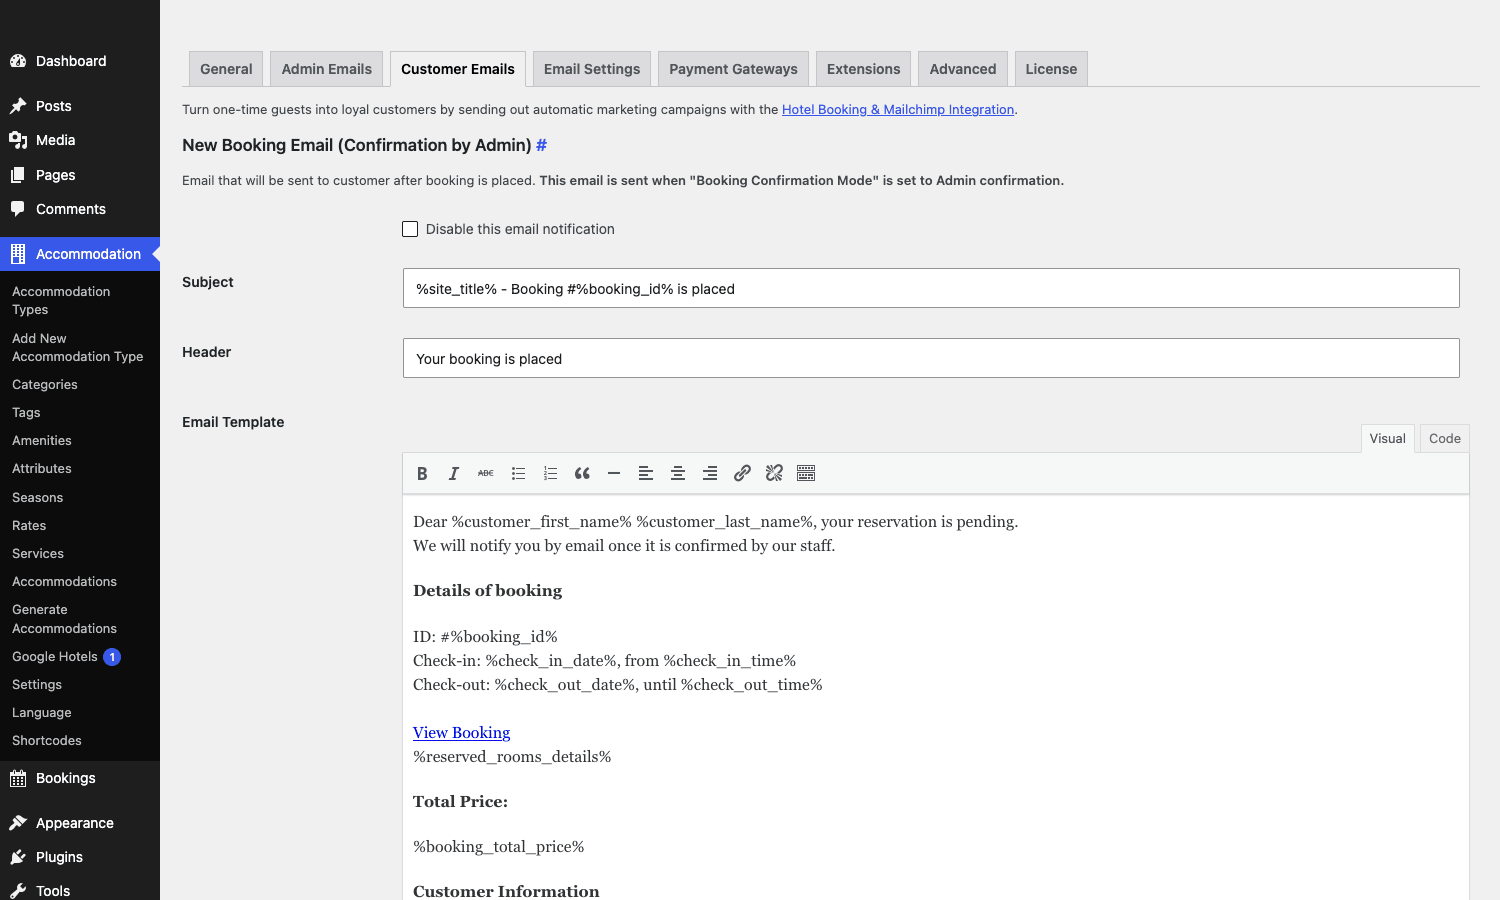Switch editor to Code mode
The height and width of the screenshot is (900, 1500).
pyautogui.click(x=1445, y=438)
